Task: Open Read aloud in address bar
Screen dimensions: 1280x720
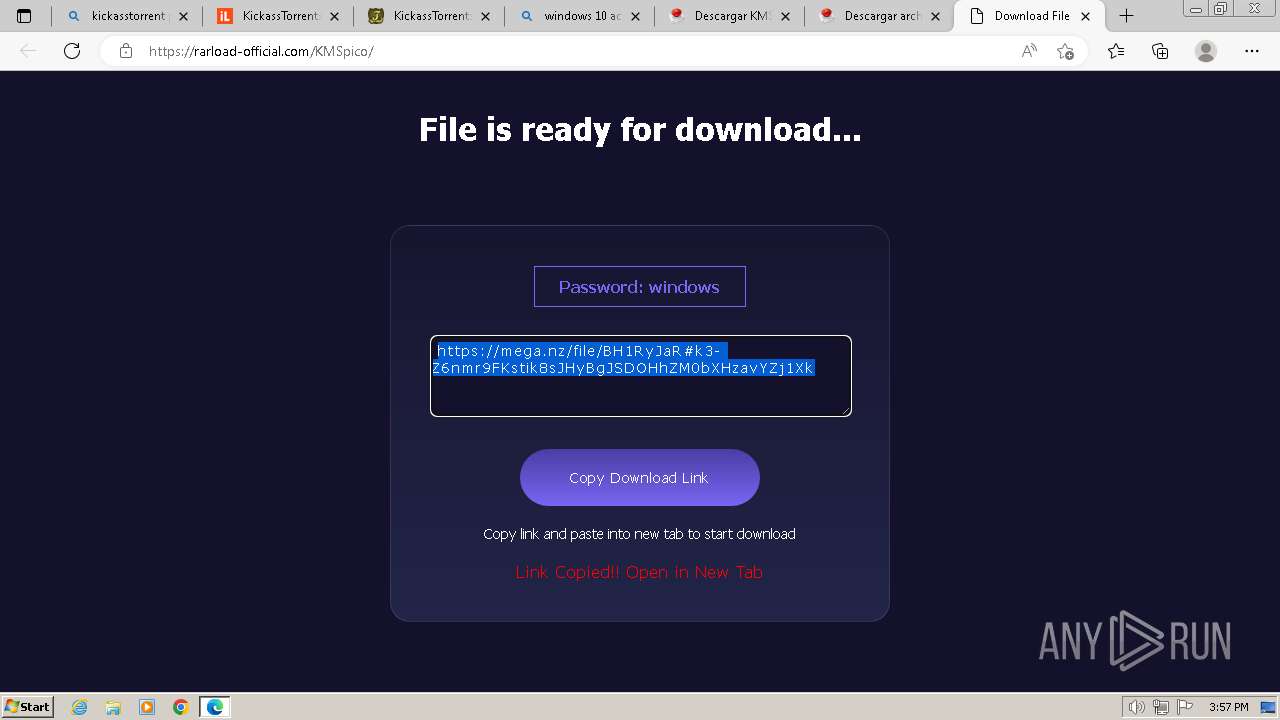Action: click(1029, 51)
